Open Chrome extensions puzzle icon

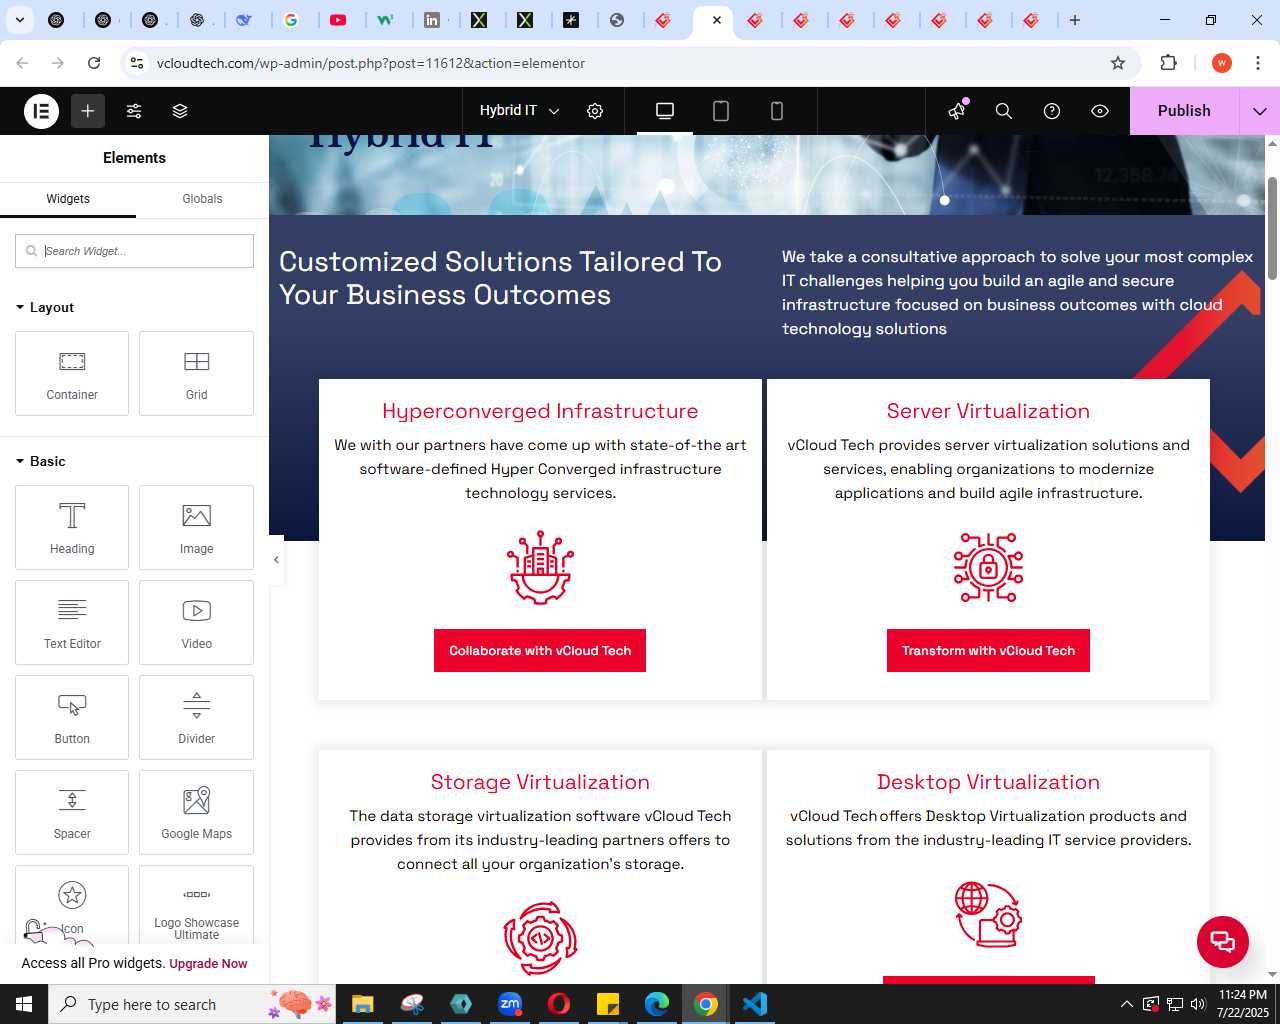1168,63
